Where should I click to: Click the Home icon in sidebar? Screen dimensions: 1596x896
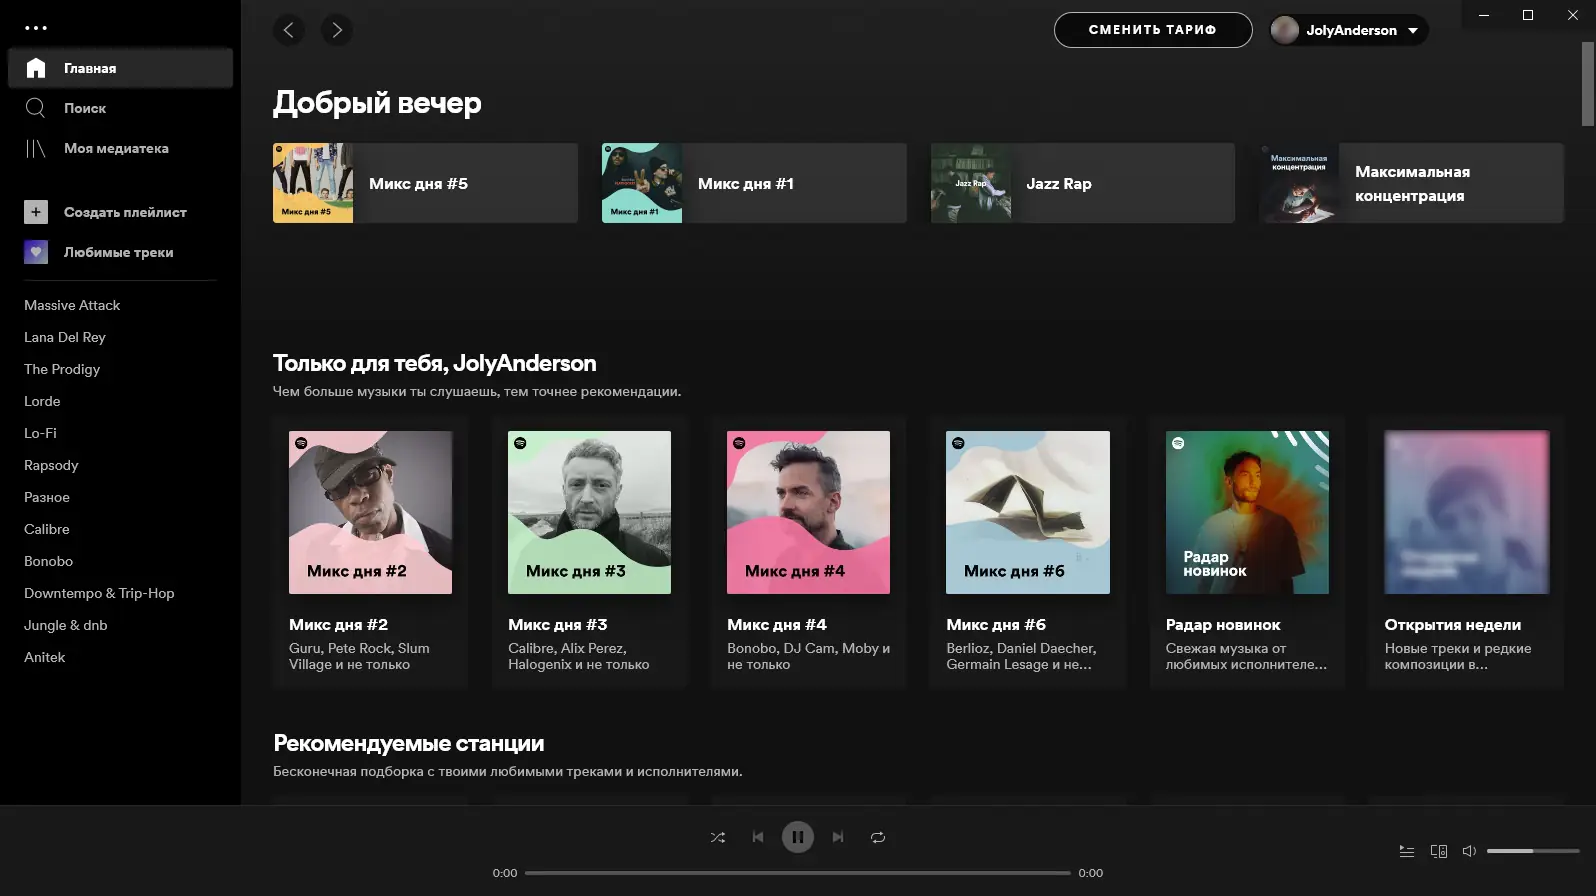[36, 68]
